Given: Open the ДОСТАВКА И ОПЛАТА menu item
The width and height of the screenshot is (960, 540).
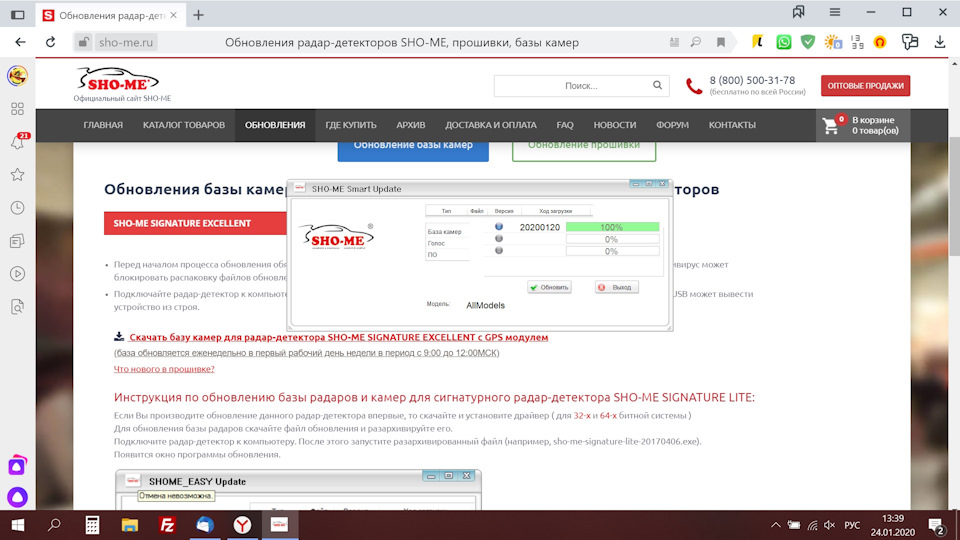Looking at the screenshot, I should [490, 125].
